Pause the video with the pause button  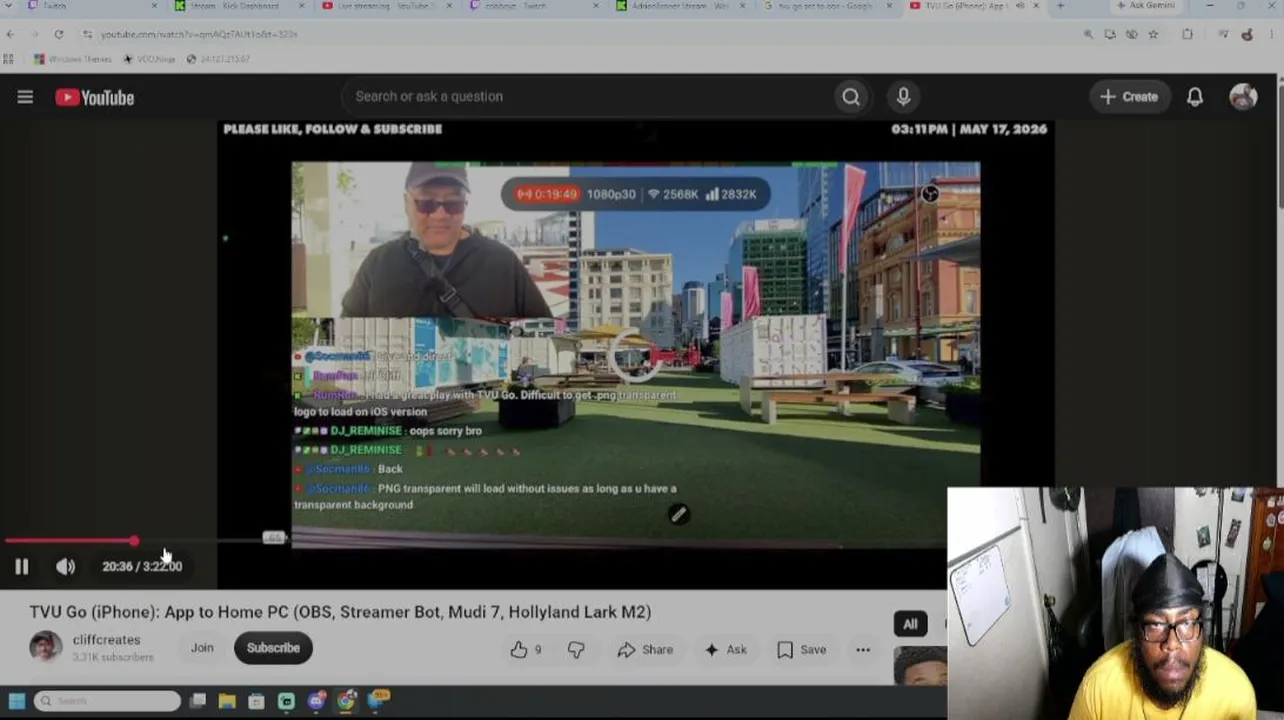[x=21, y=567]
